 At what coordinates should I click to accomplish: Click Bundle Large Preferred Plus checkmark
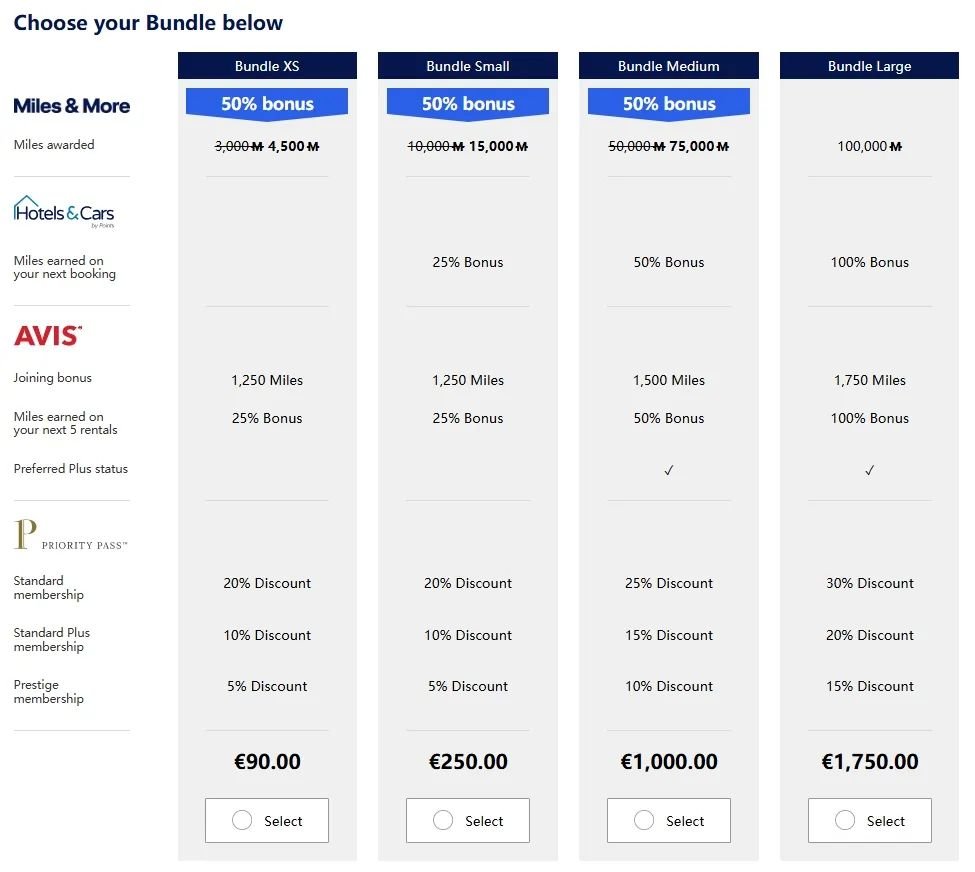869,470
